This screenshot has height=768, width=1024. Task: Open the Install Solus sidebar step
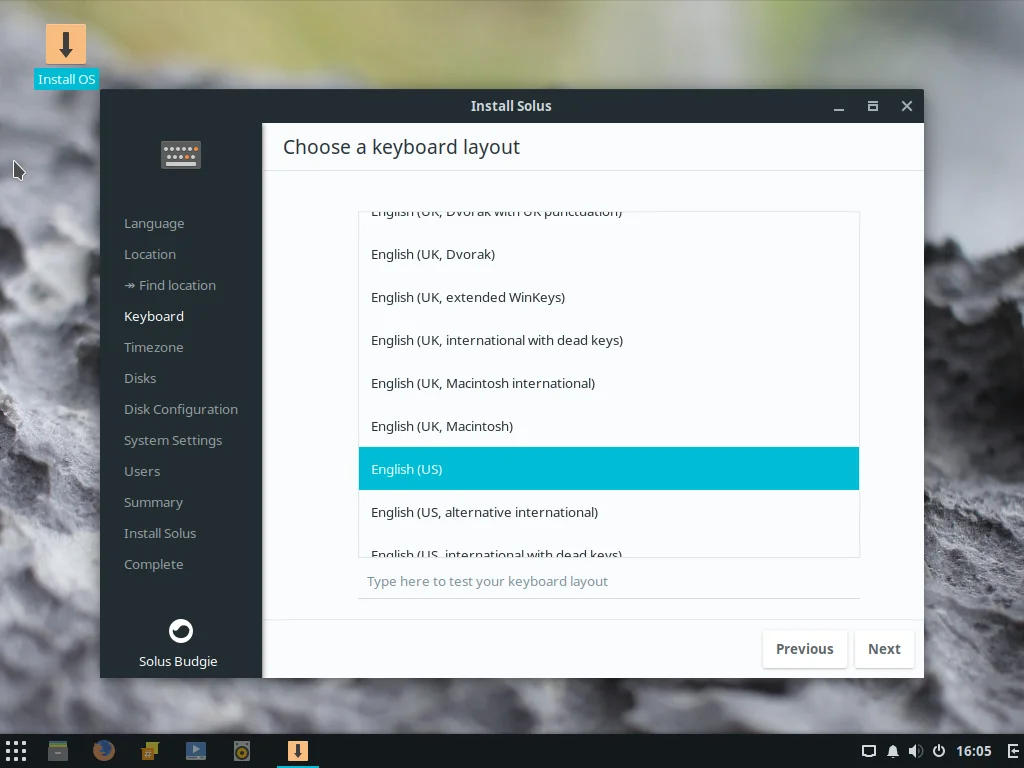(160, 534)
